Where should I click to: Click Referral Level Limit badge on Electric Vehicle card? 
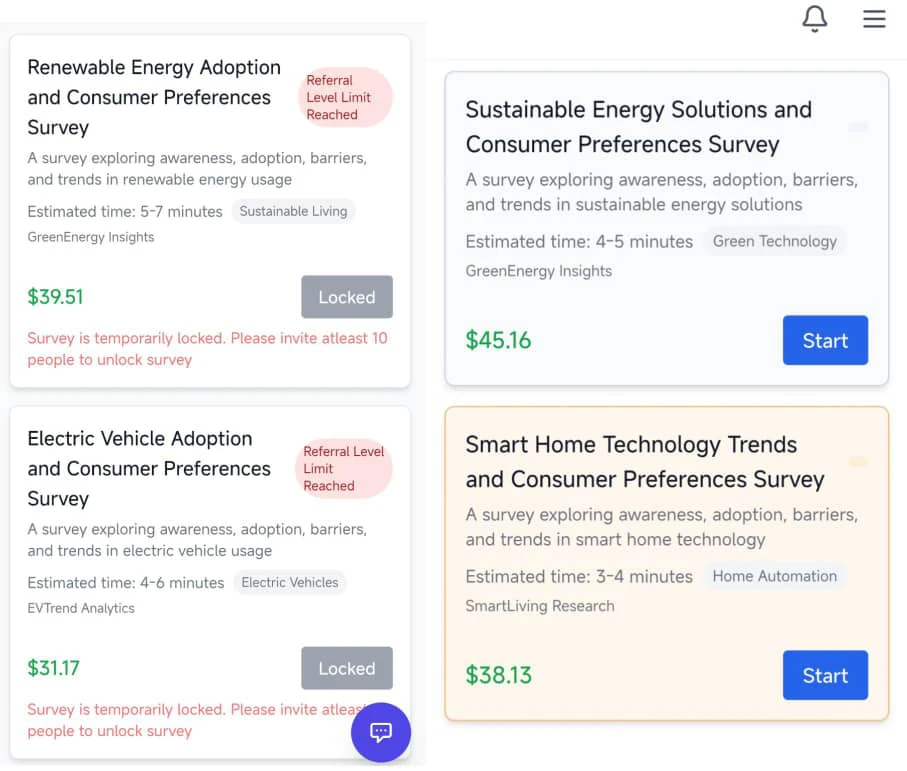click(345, 468)
